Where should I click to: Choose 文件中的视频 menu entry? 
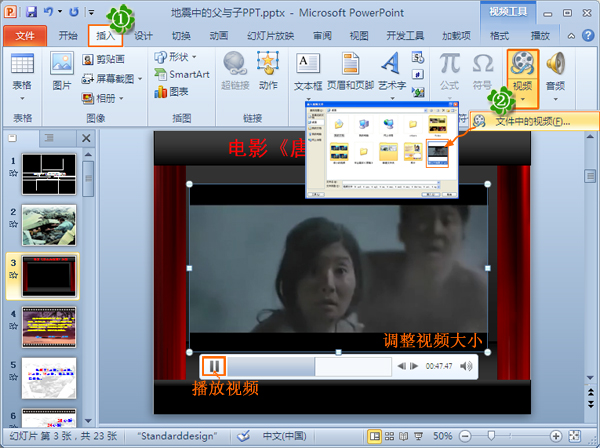click(x=532, y=122)
